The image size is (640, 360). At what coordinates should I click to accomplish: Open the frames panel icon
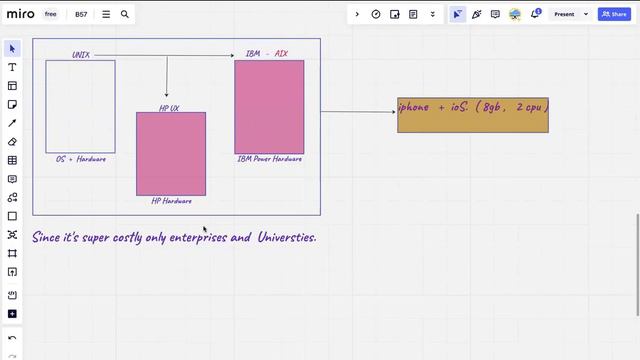[x=395, y=14]
